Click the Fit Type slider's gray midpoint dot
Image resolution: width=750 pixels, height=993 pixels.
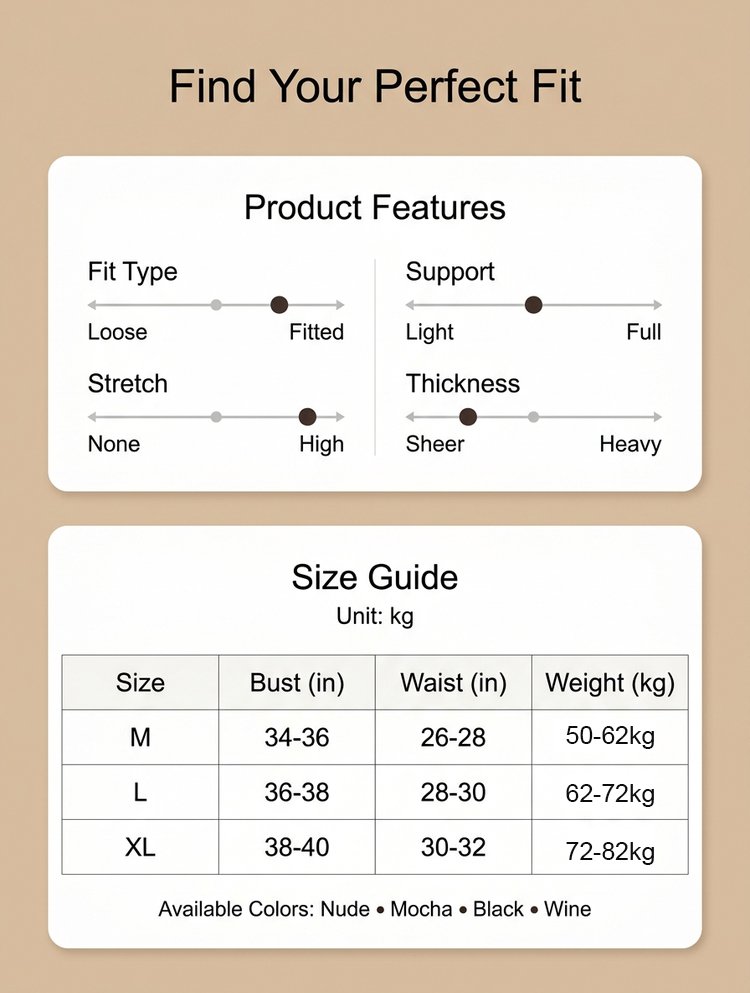[216, 305]
